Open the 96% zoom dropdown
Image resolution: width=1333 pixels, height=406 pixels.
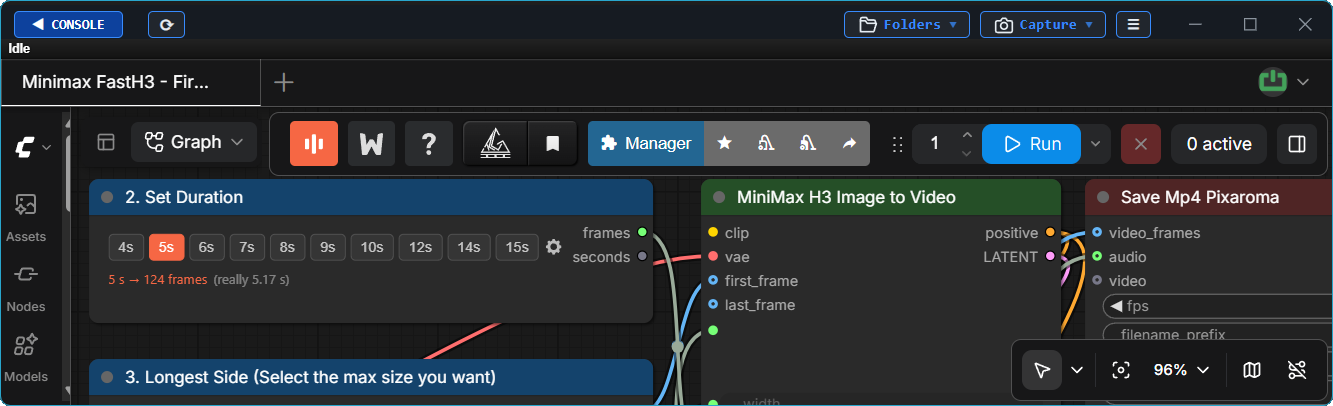(x=1181, y=370)
